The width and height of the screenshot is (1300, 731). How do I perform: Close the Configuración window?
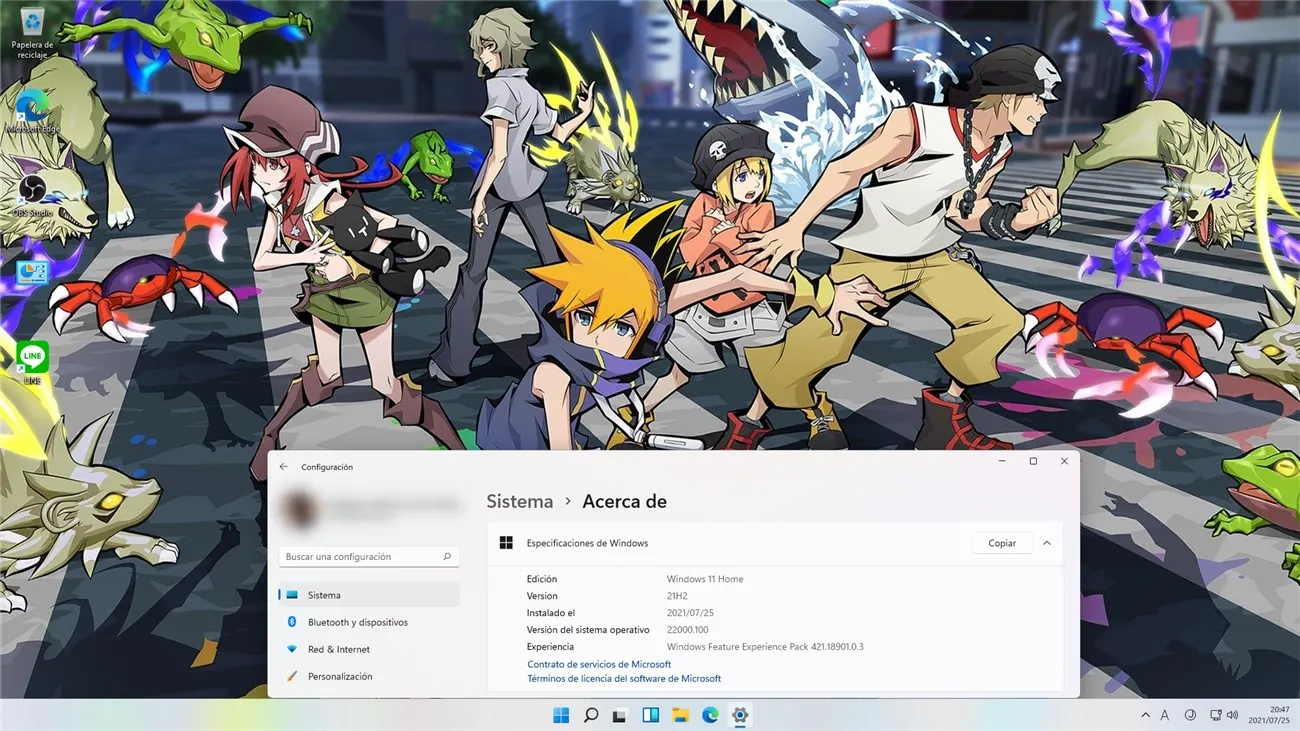tap(1064, 461)
